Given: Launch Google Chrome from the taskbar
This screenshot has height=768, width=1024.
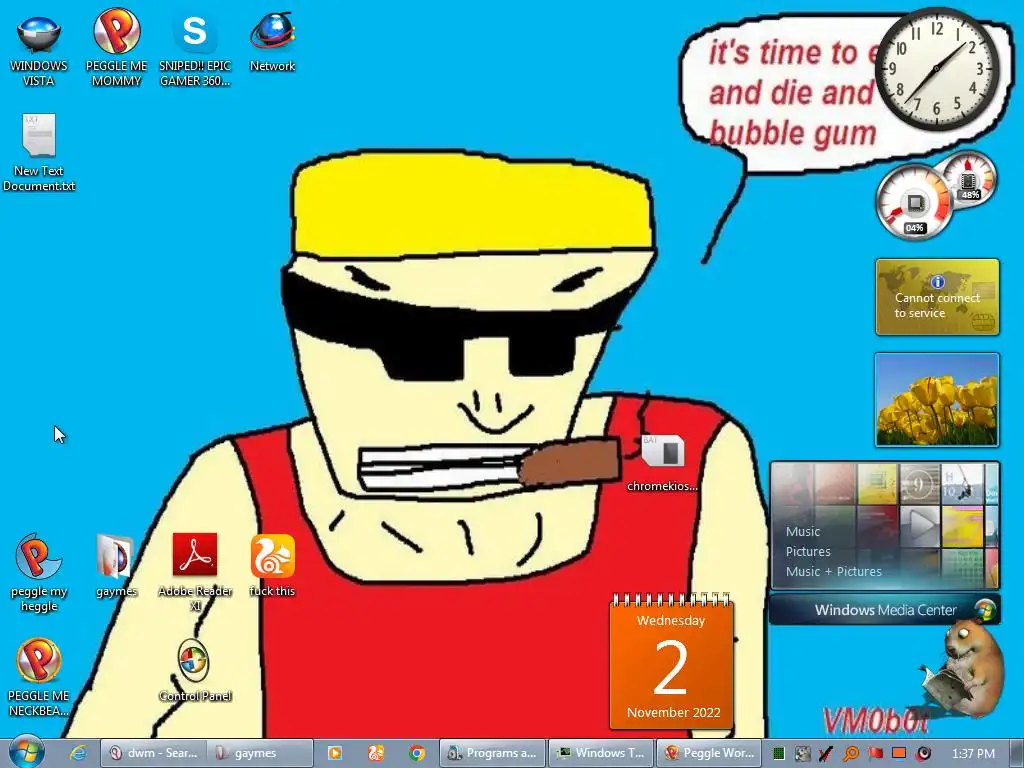Looking at the screenshot, I should point(417,753).
